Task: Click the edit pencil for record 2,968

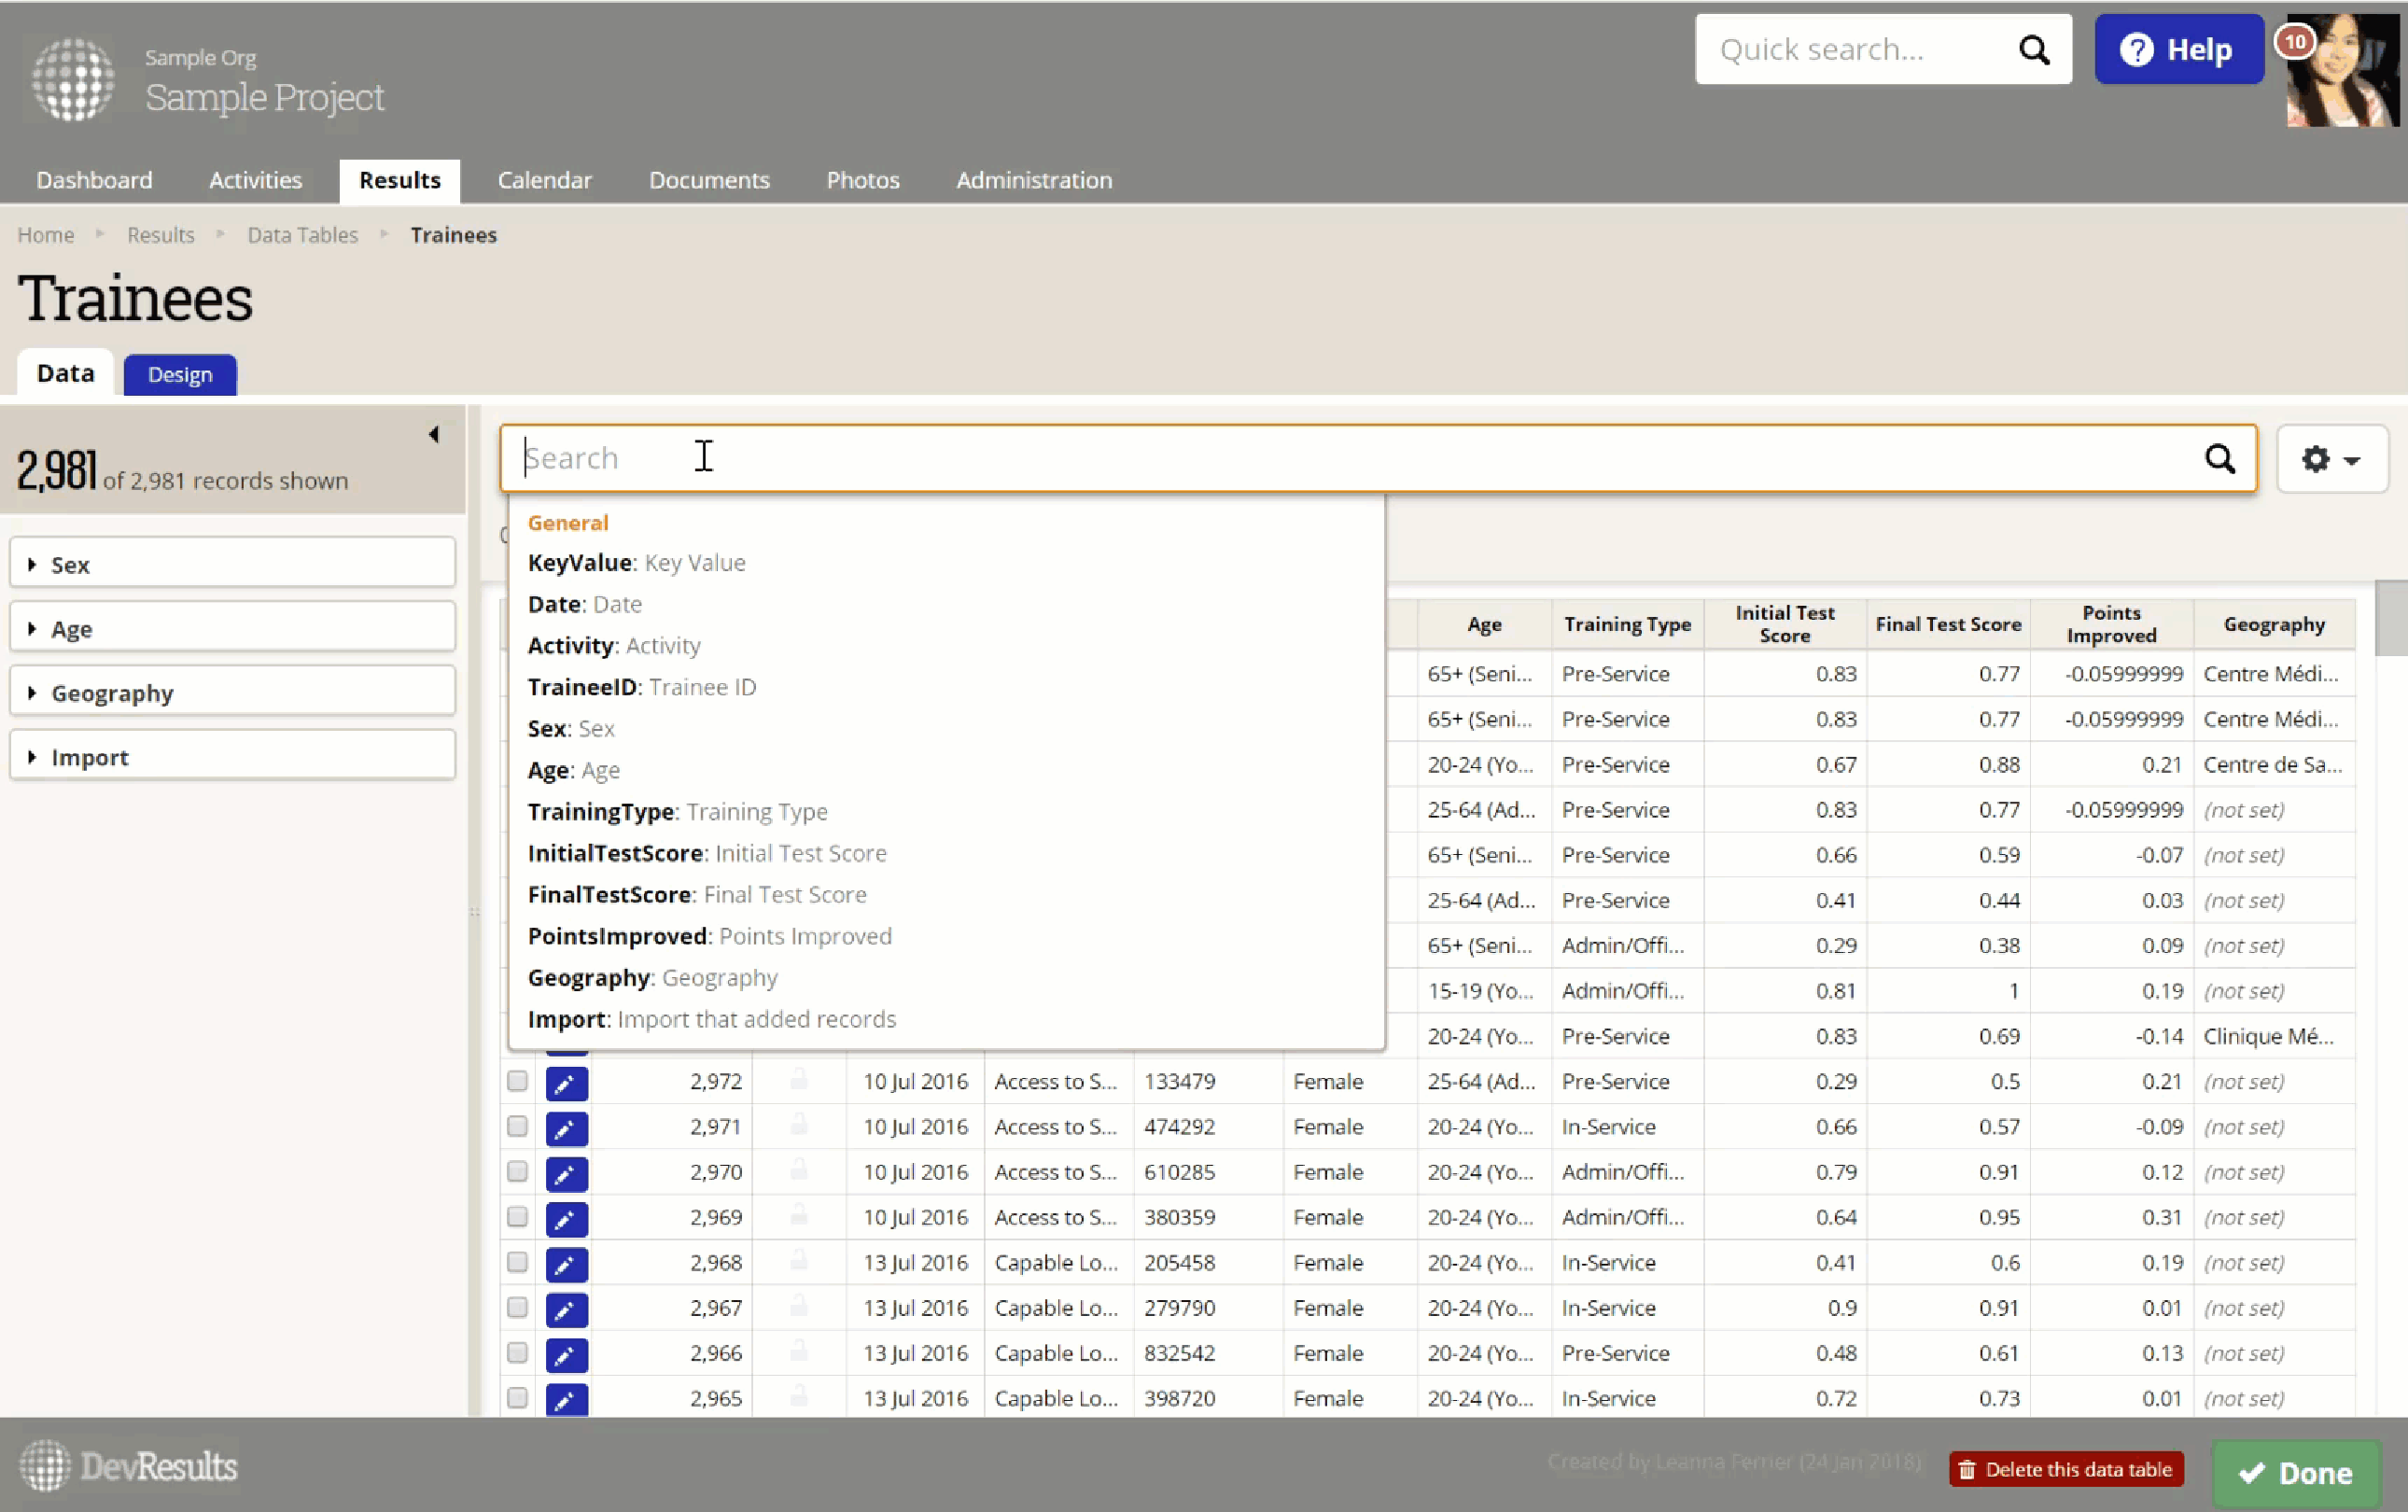Action: pyautogui.click(x=566, y=1264)
